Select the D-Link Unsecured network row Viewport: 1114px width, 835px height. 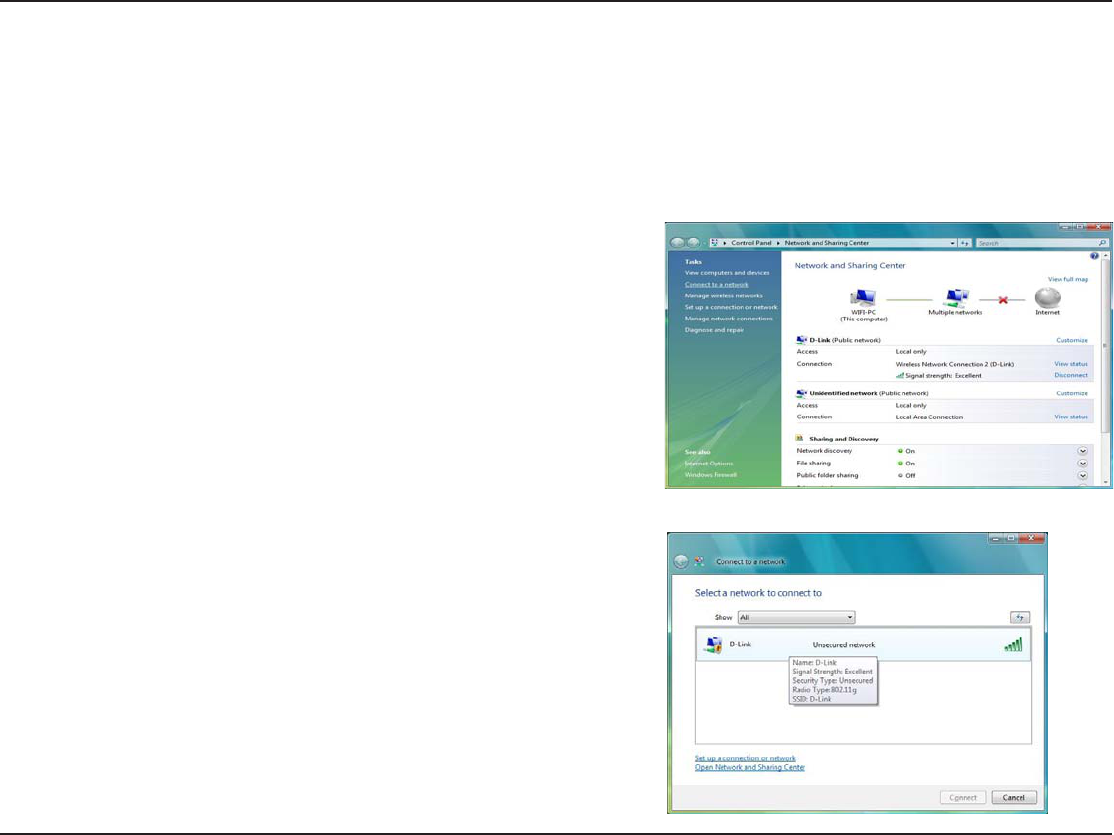point(863,645)
